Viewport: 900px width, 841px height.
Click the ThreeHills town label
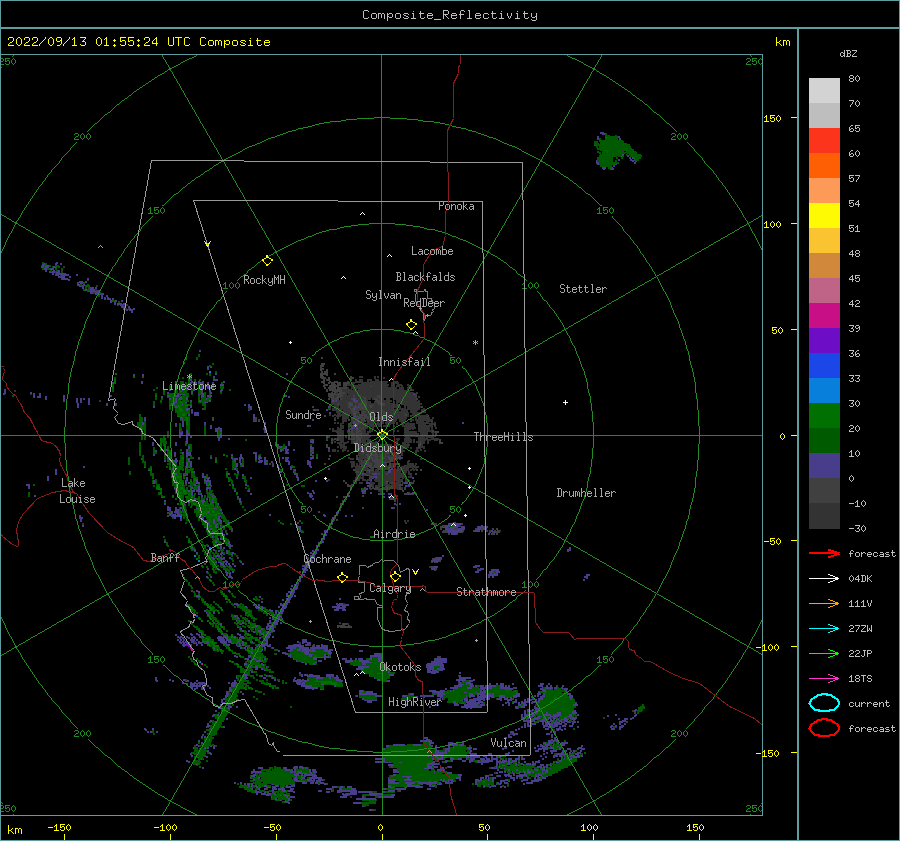[503, 437]
